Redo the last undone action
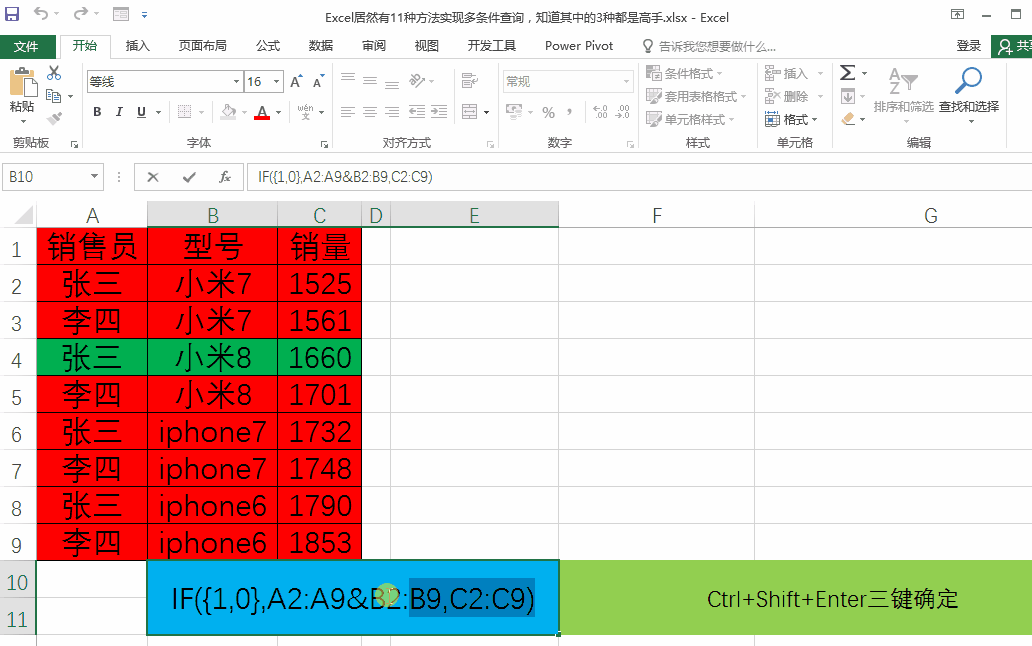This screenshot has width=1032, height=646. tap(80, 13)
